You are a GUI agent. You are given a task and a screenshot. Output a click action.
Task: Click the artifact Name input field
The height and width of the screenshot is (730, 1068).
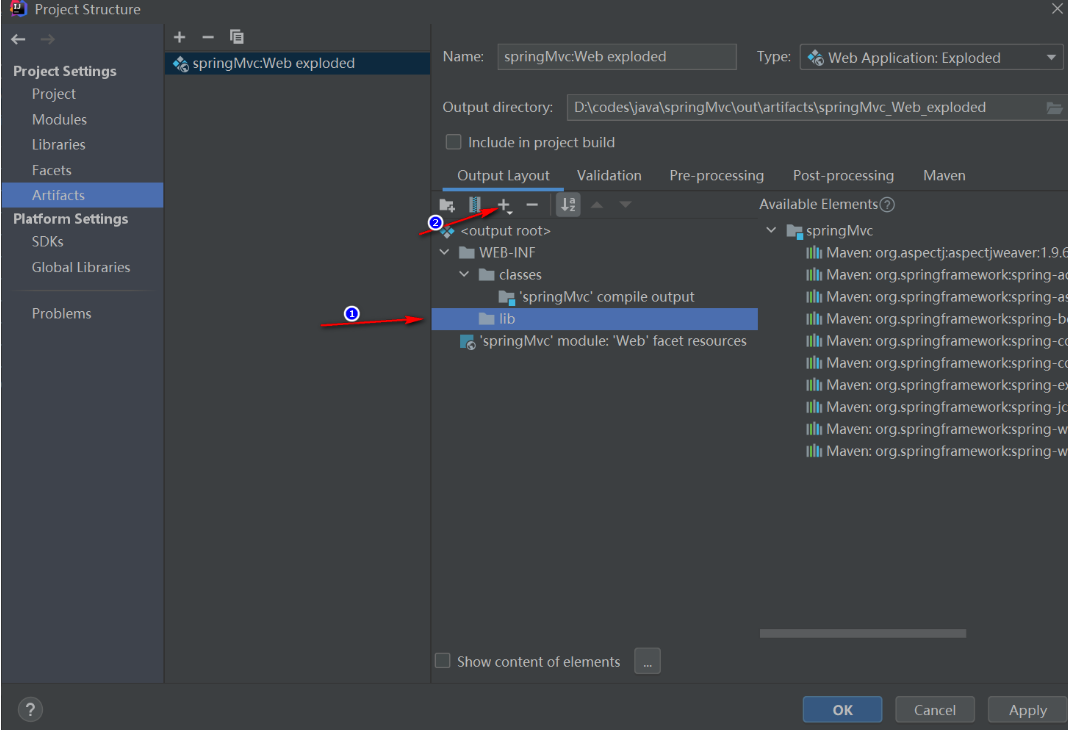pos(616,57)
